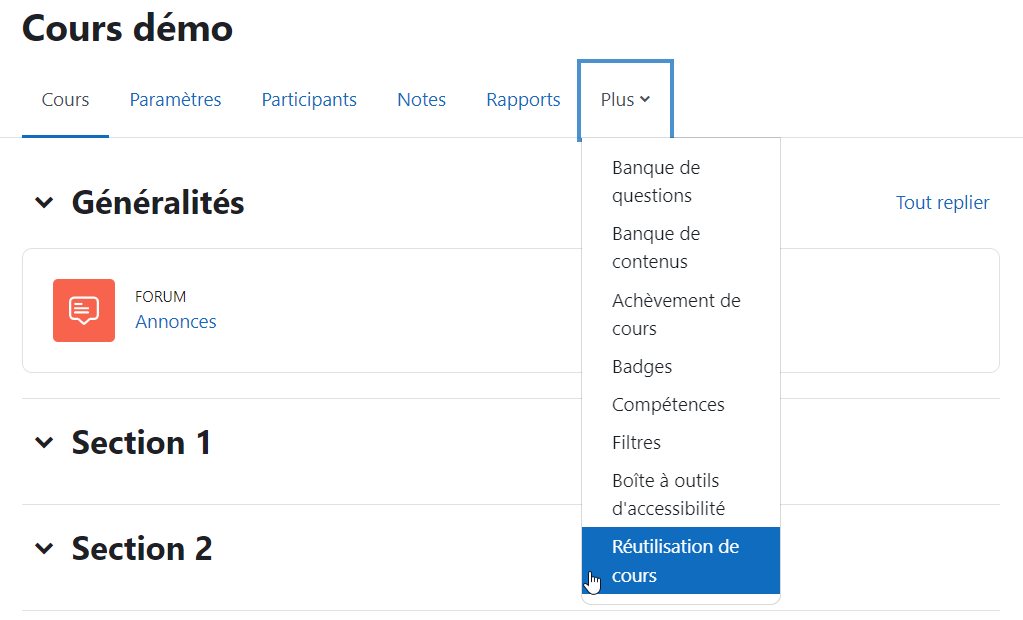Click the orange Forum activity icon

click(84, 311)
